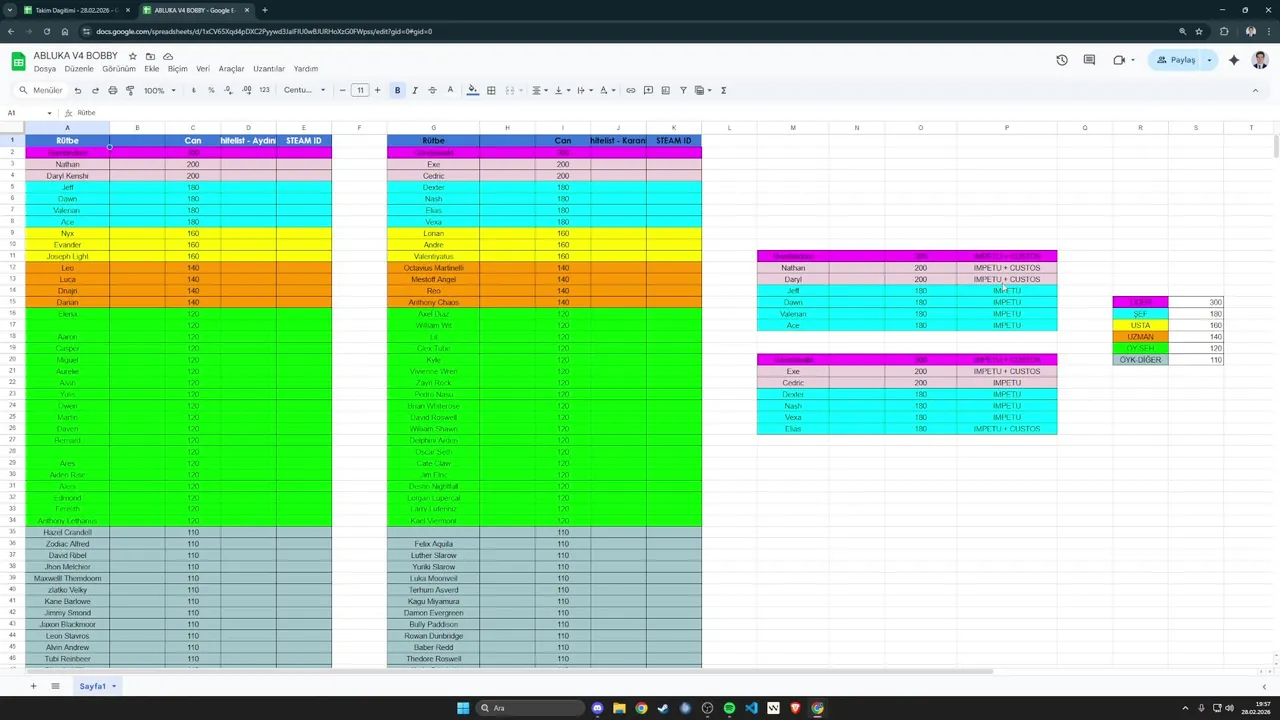Open the Ekle menu
1280x720 pixels.
[152, 69]
